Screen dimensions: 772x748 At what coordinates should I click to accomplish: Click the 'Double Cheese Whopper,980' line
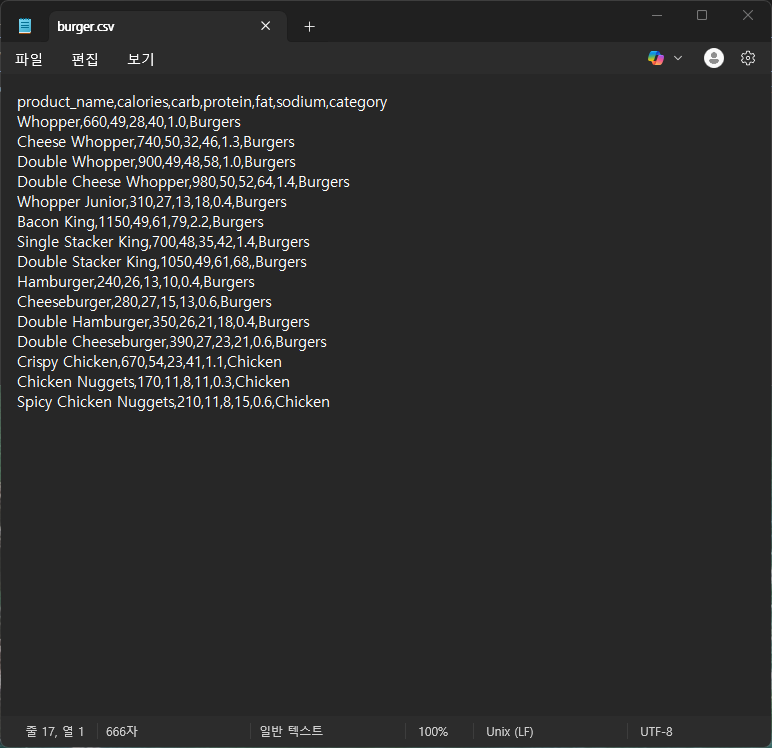(183, 182)
